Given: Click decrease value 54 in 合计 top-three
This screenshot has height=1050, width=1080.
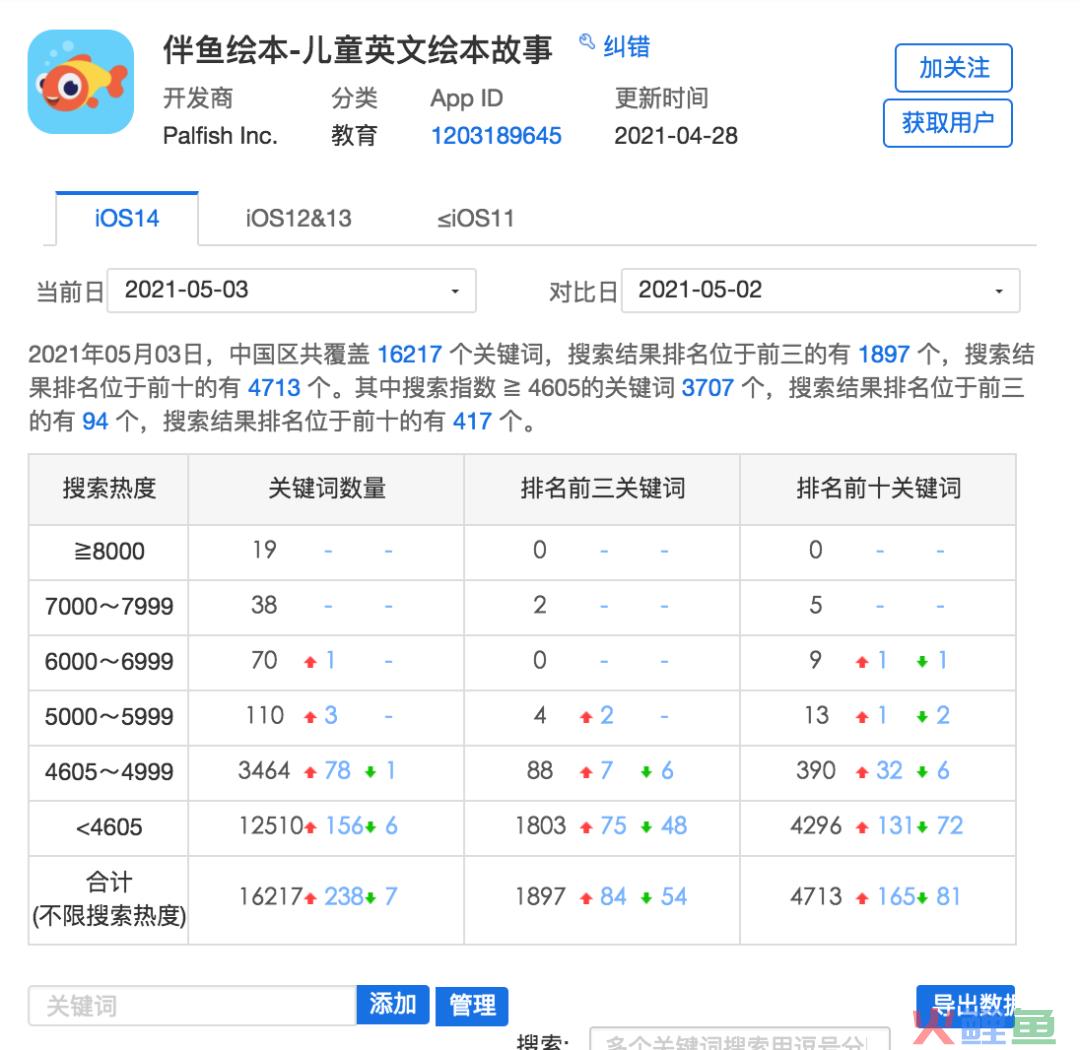Looking at the screenshot, I should point(674,896).
